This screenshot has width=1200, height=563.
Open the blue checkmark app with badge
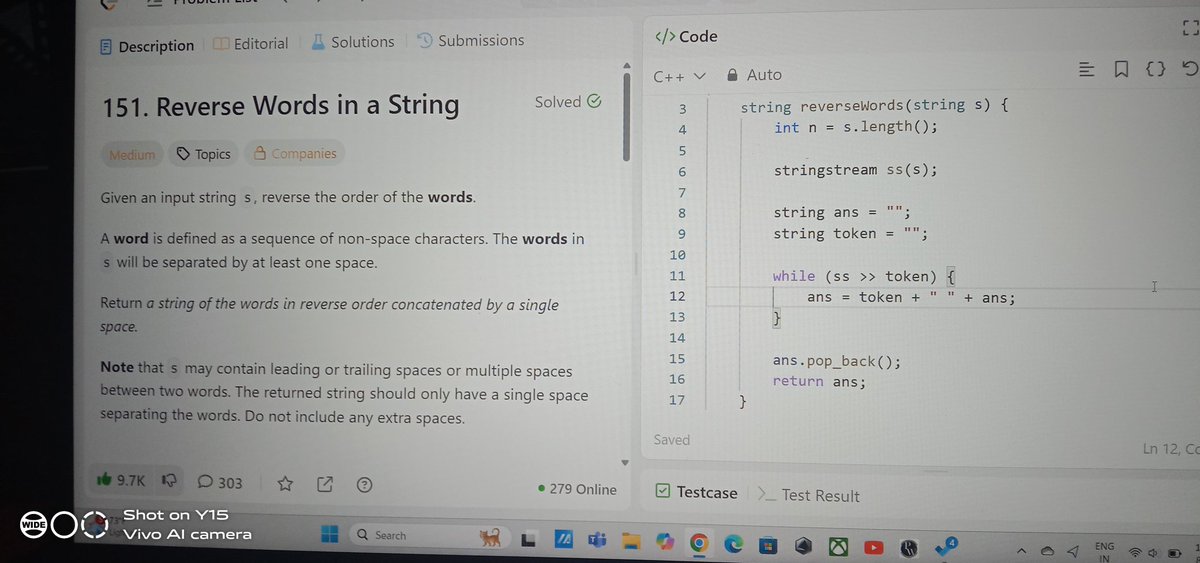(946, 547)
